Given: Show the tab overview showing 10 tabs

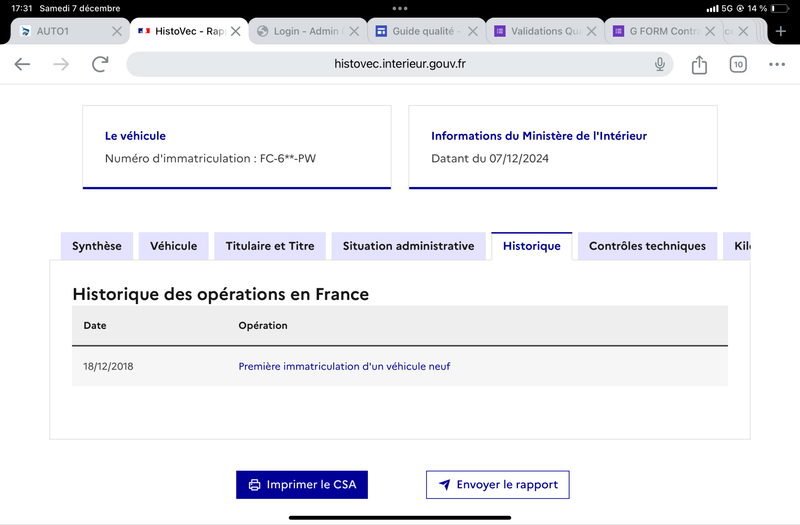Looking at the screenshot, I should click(738, 64).
